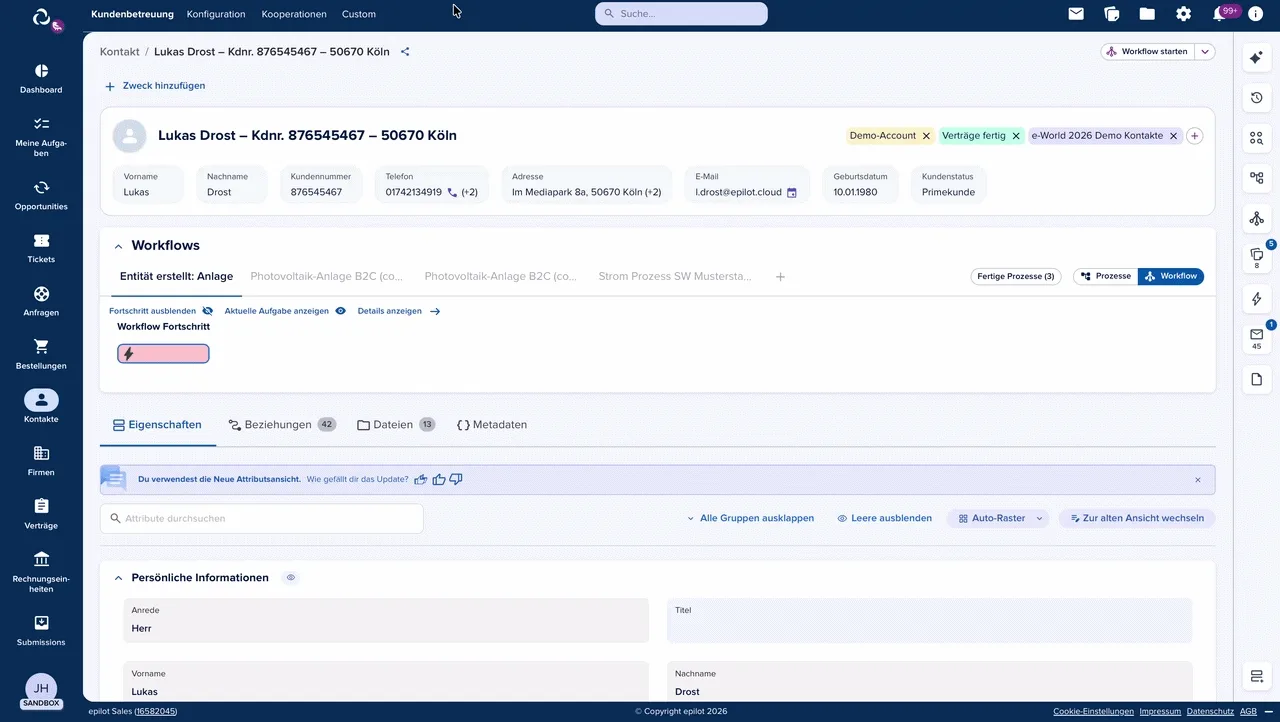Image resolution: width=1280 pixels, height=722 pixels.
Task: Remove e-World 2026 Demo Kontakte tag
Action: 1174,136
